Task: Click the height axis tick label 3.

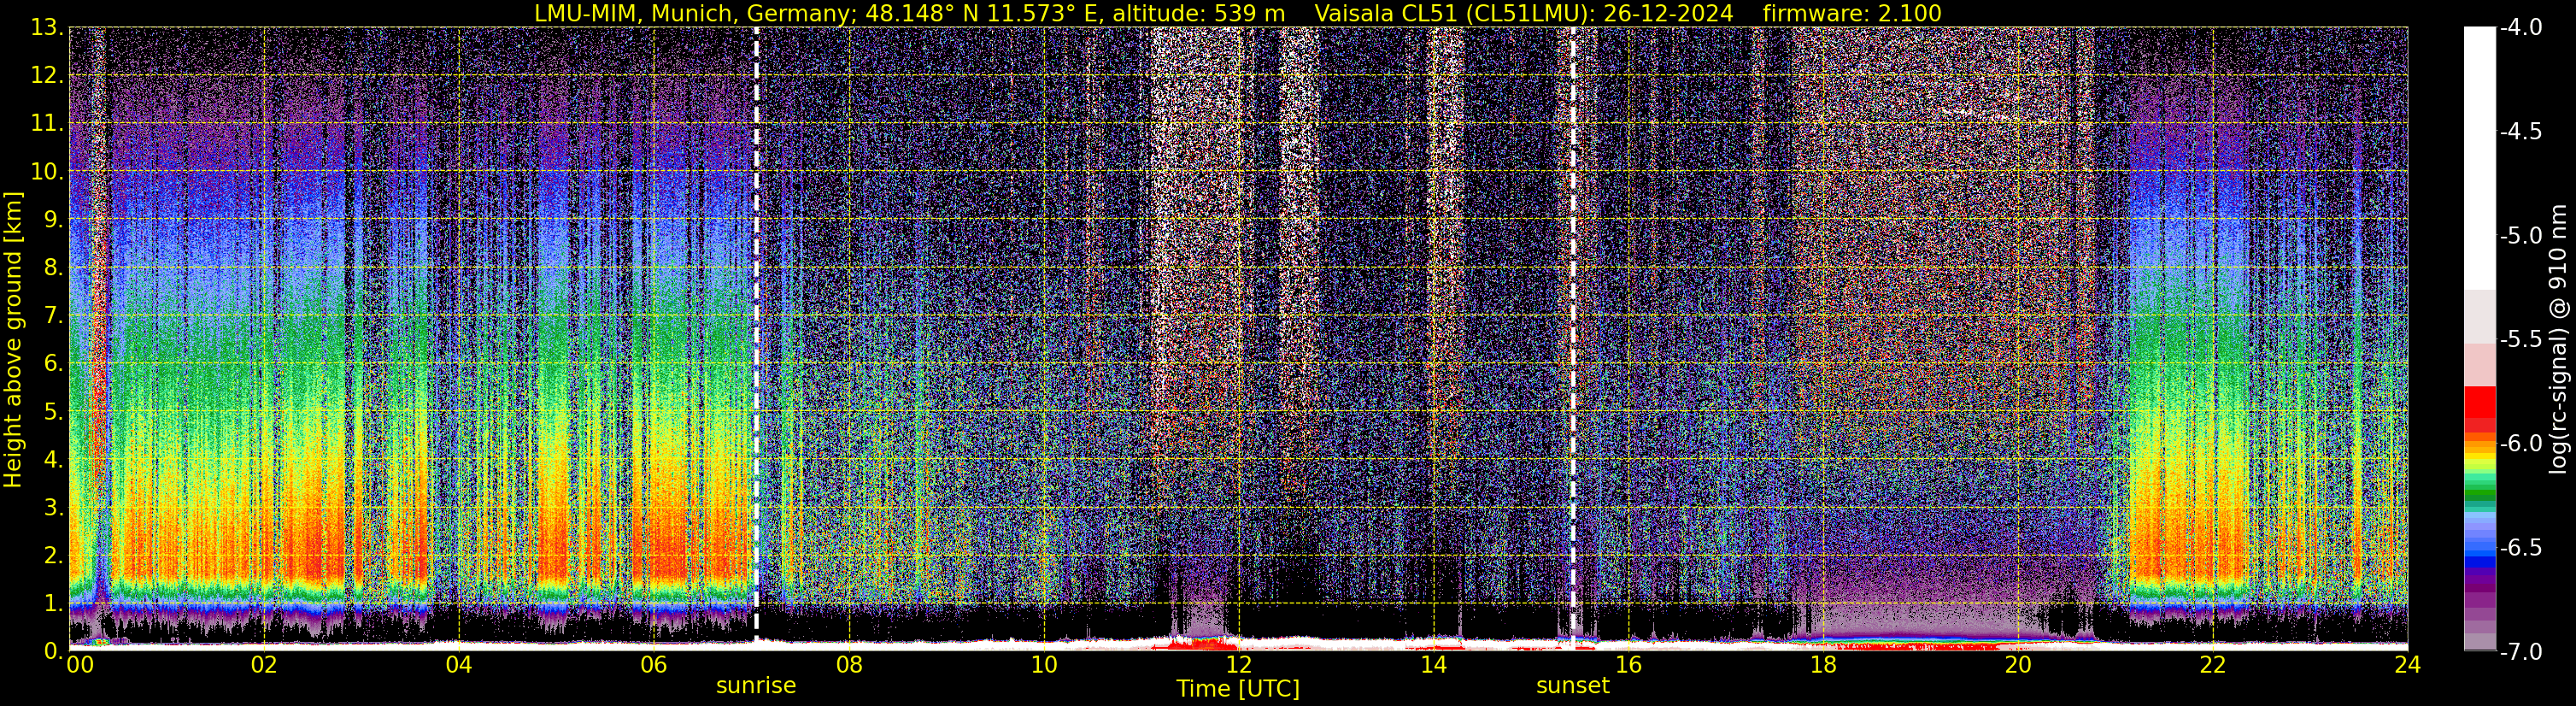Action: tap(54, 507)
